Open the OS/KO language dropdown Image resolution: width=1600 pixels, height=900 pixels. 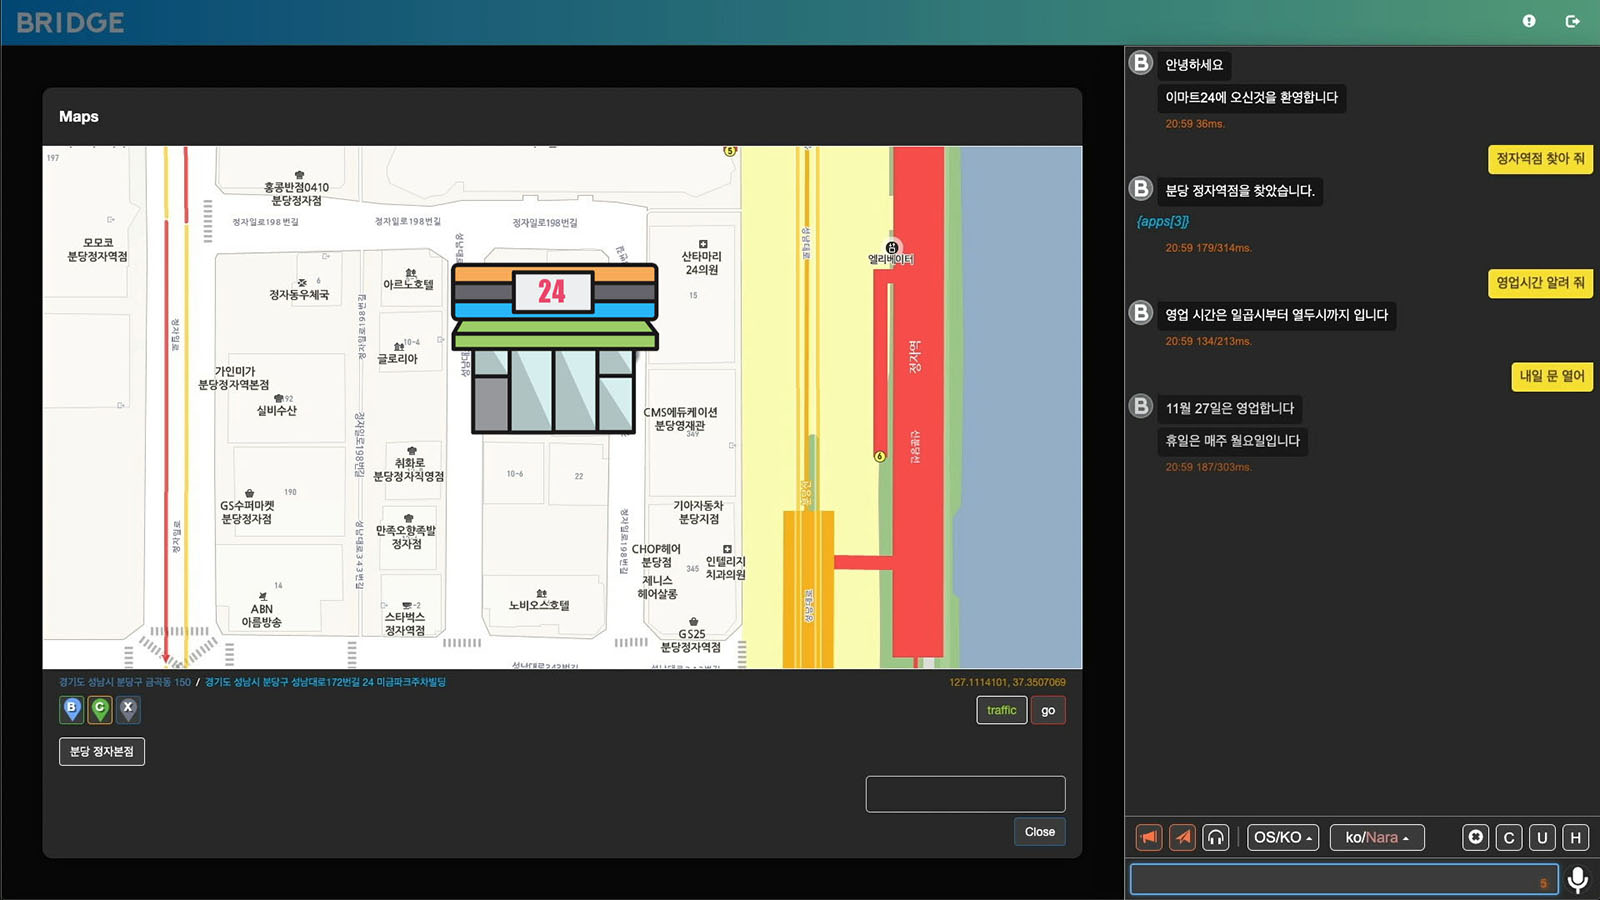(1282, 837)
